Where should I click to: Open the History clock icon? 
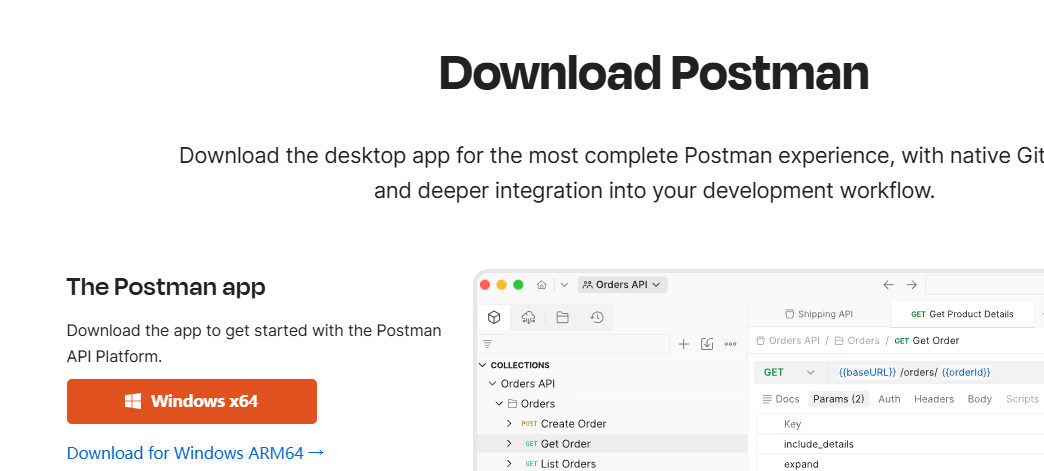[x=597, y=317]
